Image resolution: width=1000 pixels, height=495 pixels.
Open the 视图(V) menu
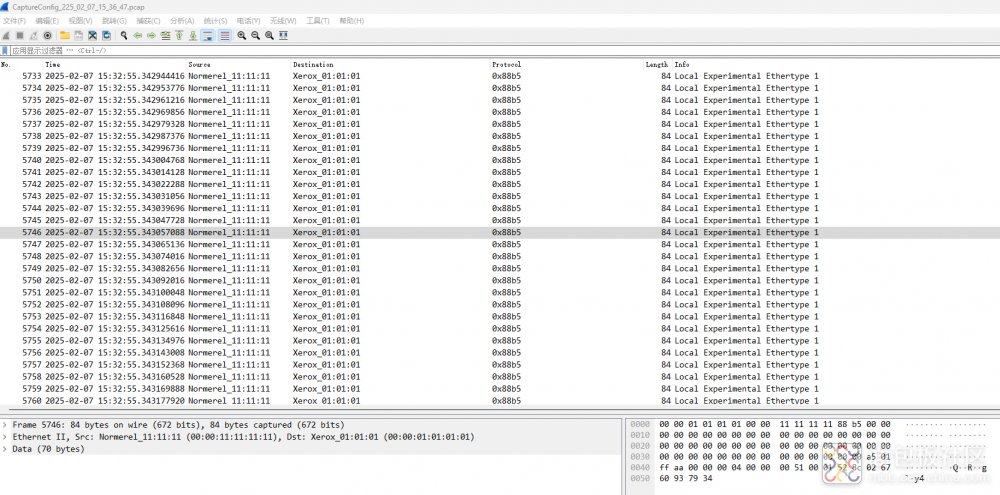pyautogui.click(x=80, y=21)
